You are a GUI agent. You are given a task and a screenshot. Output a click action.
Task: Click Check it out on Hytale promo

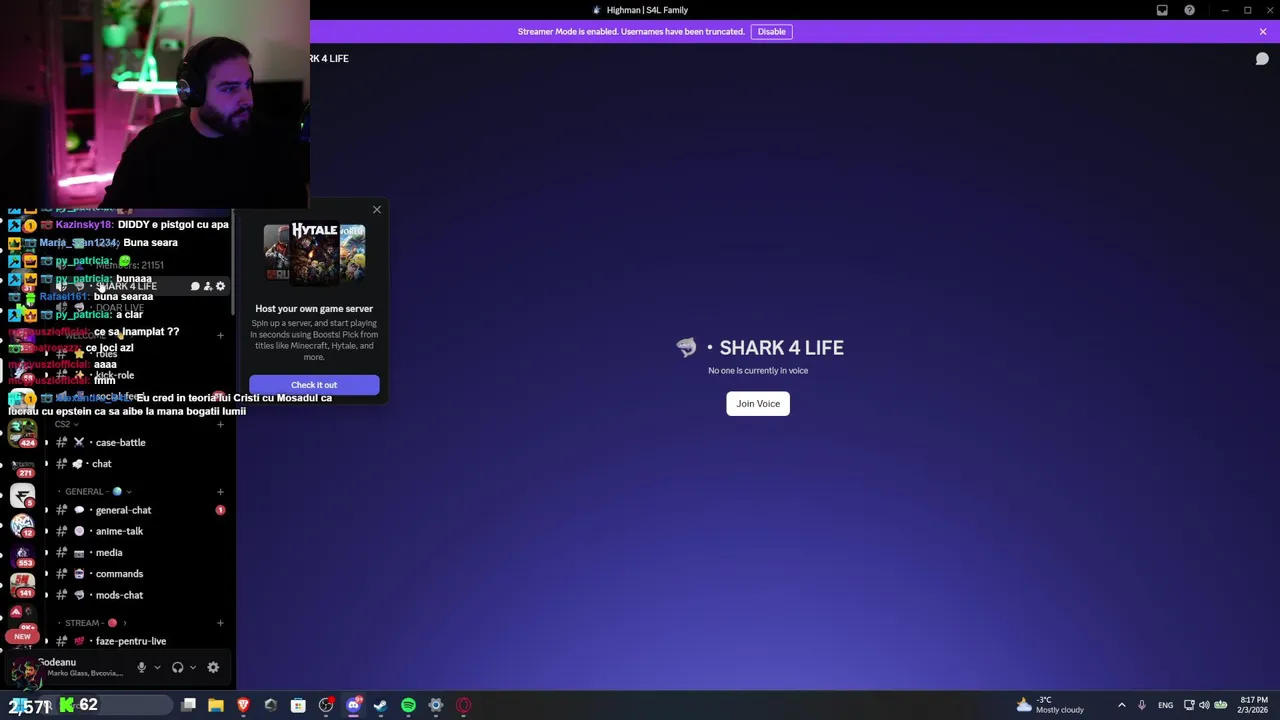[x=314, y=385]
